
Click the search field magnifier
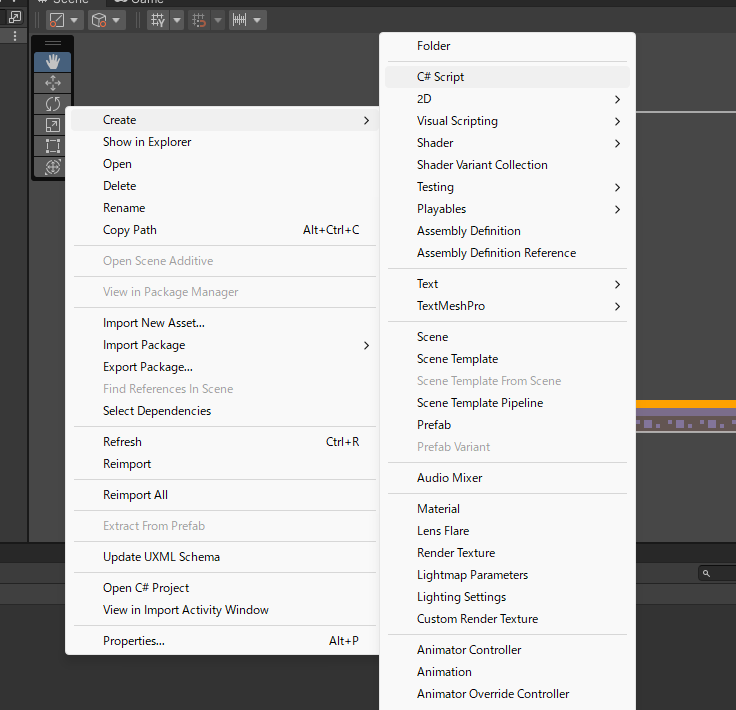pyautogui.click(x=706, y=573)
